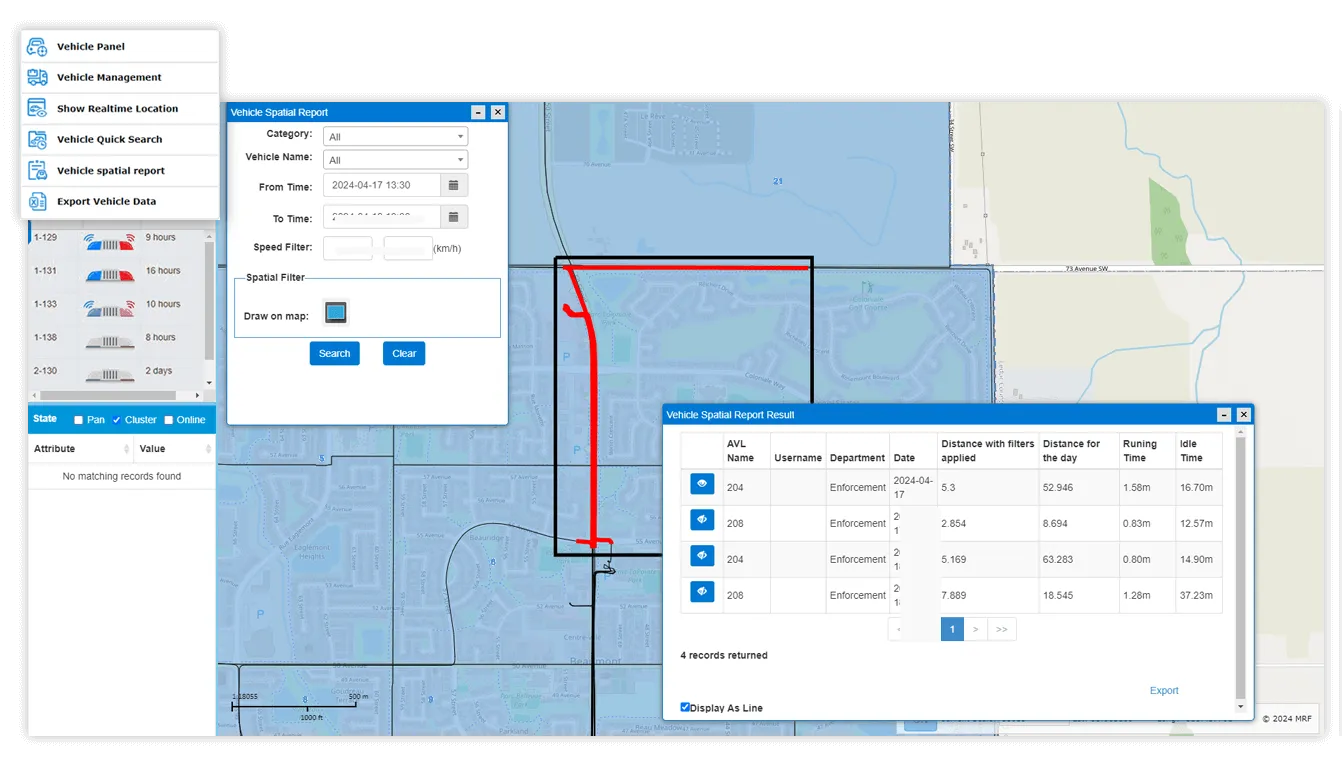Viewport: 1344px width, 770px height.
Task: Export the spatial report results
Action: click(1164, 690)
